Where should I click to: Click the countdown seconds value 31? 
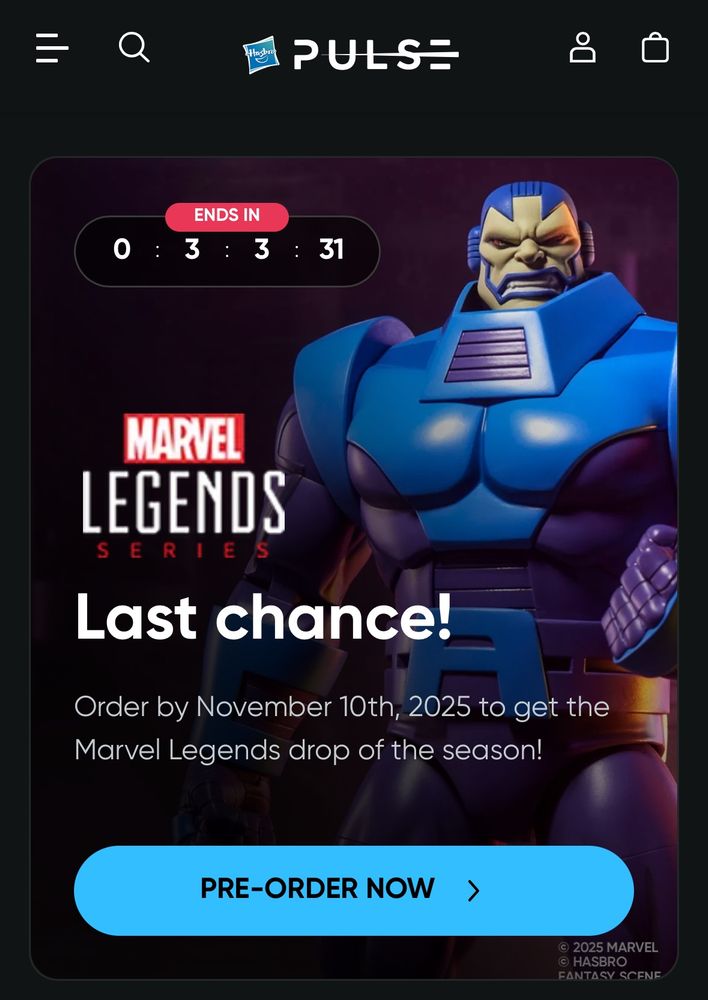pyautogui.click(x=332, y=250)
